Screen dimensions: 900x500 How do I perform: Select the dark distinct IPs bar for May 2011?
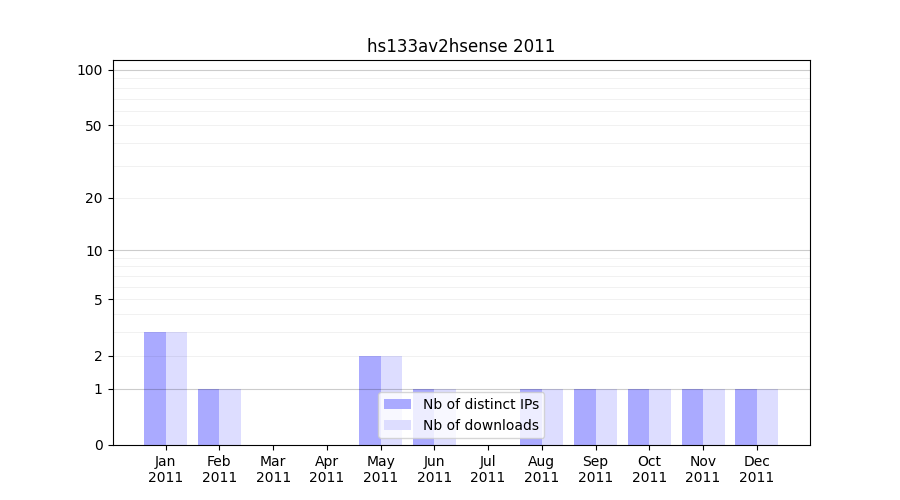click(x=369, y=400)
